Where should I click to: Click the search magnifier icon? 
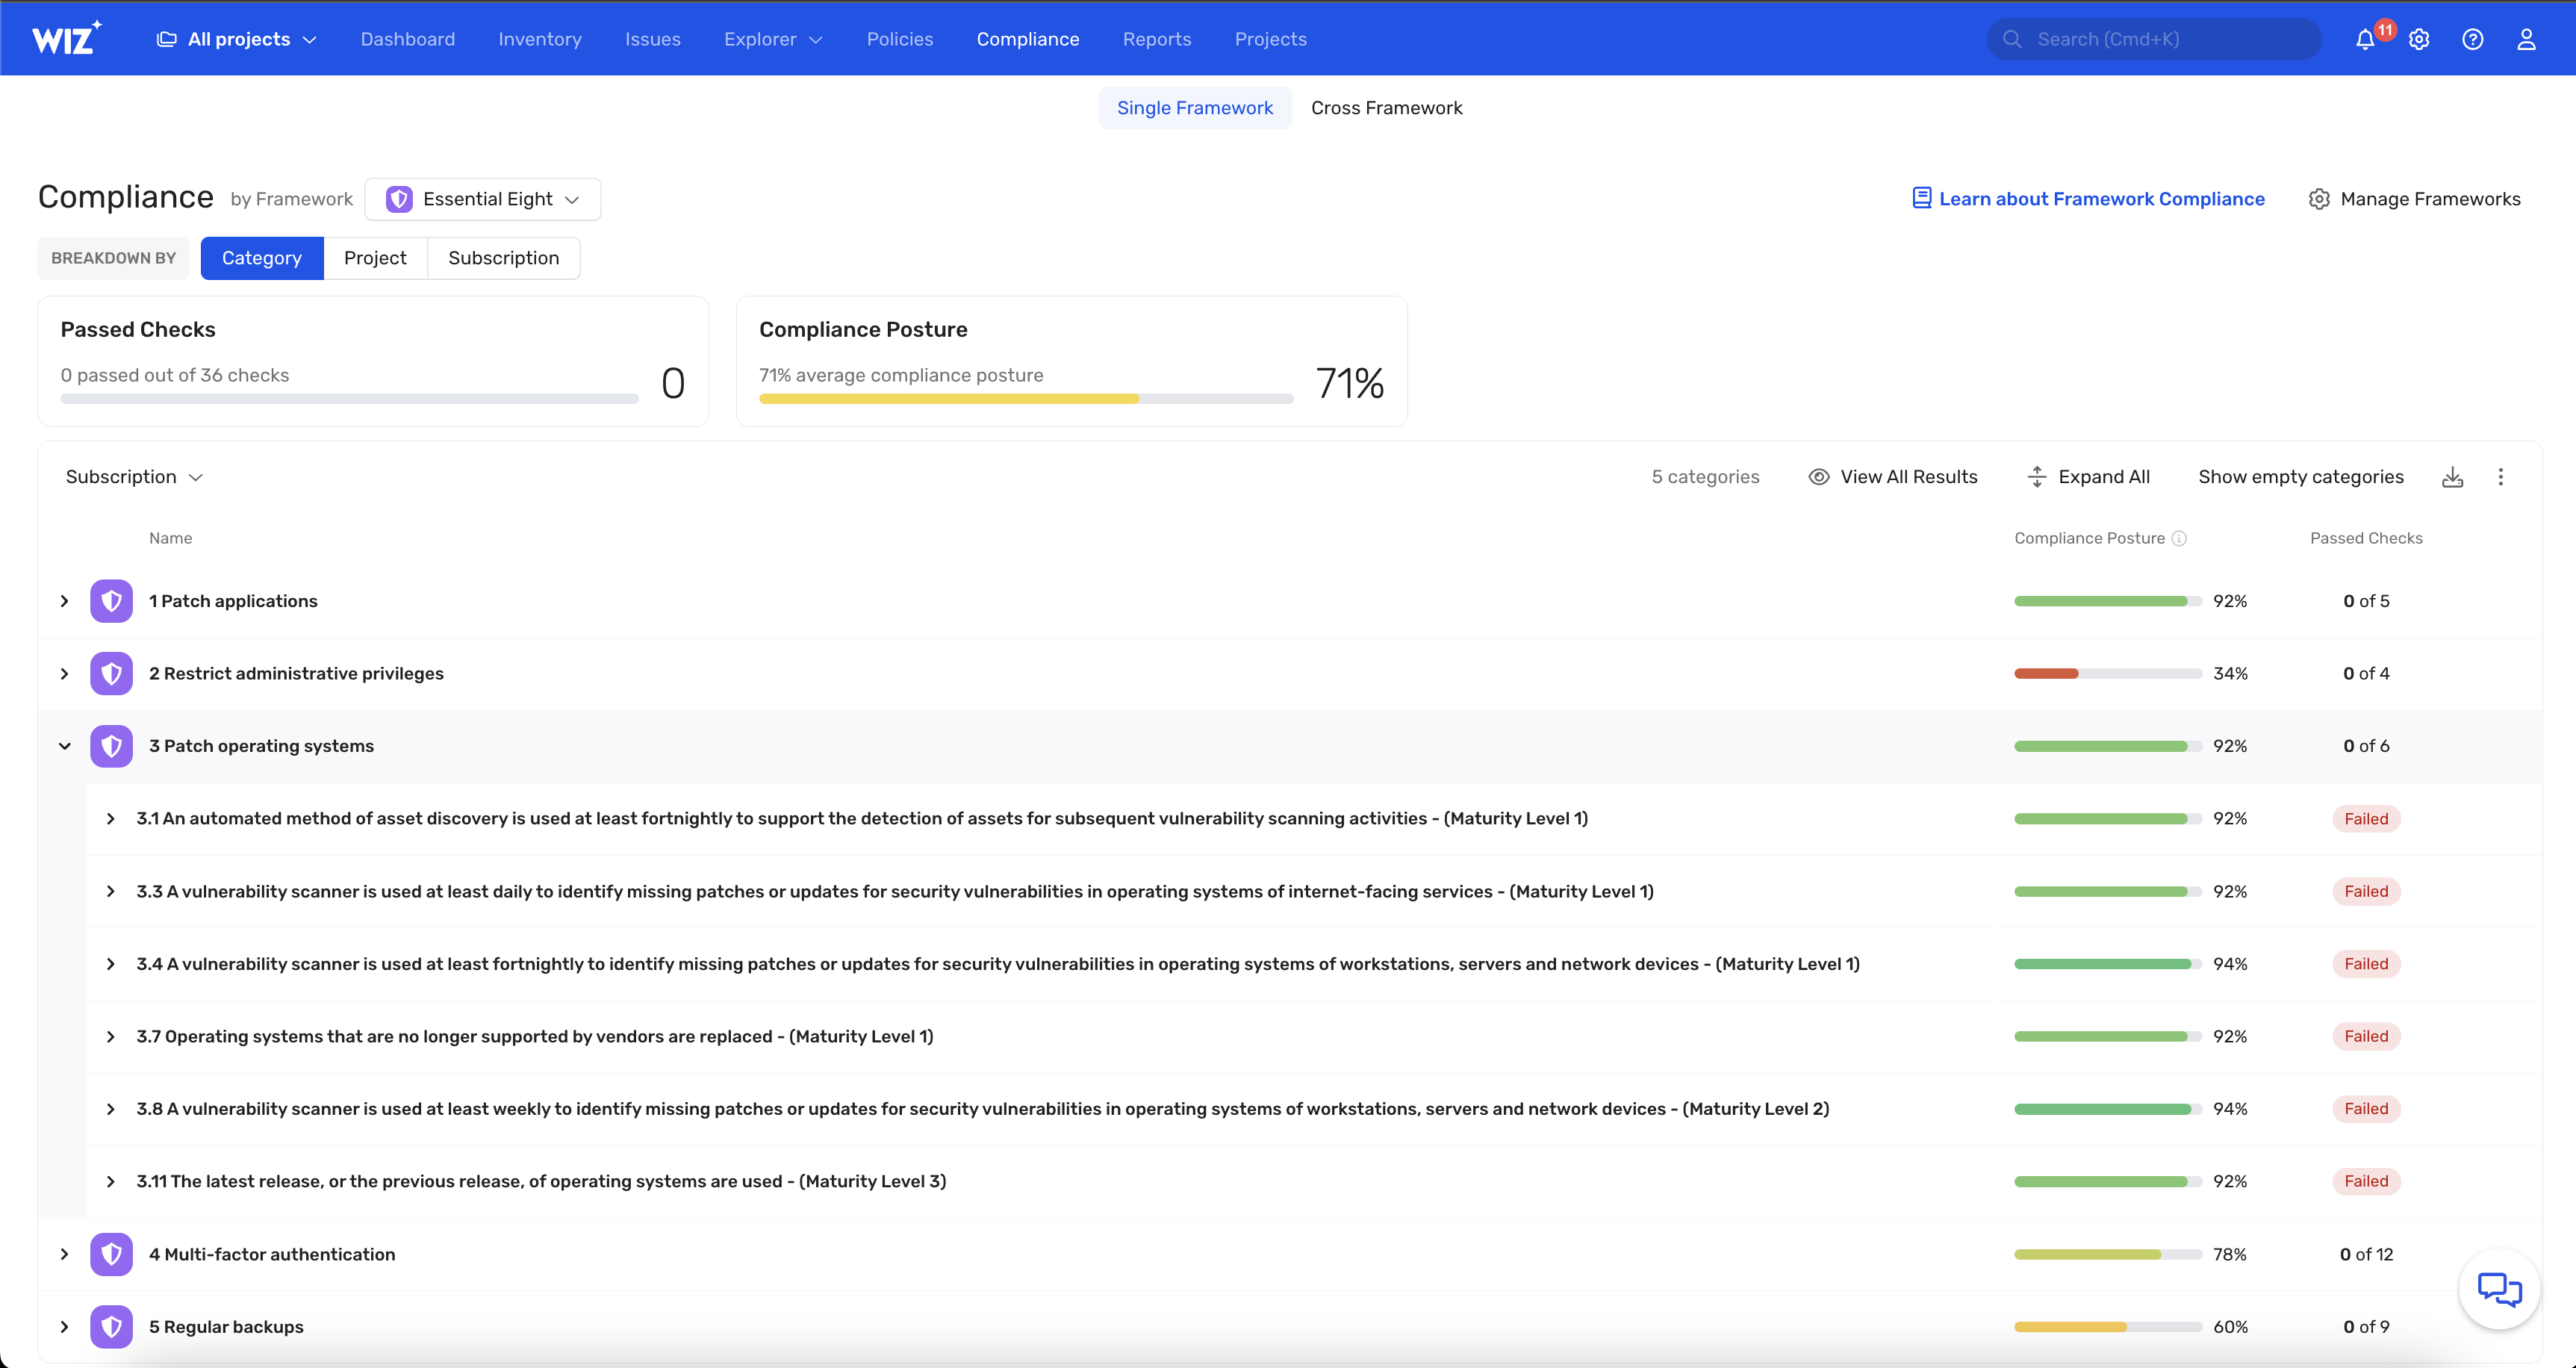coord(2013,39)
